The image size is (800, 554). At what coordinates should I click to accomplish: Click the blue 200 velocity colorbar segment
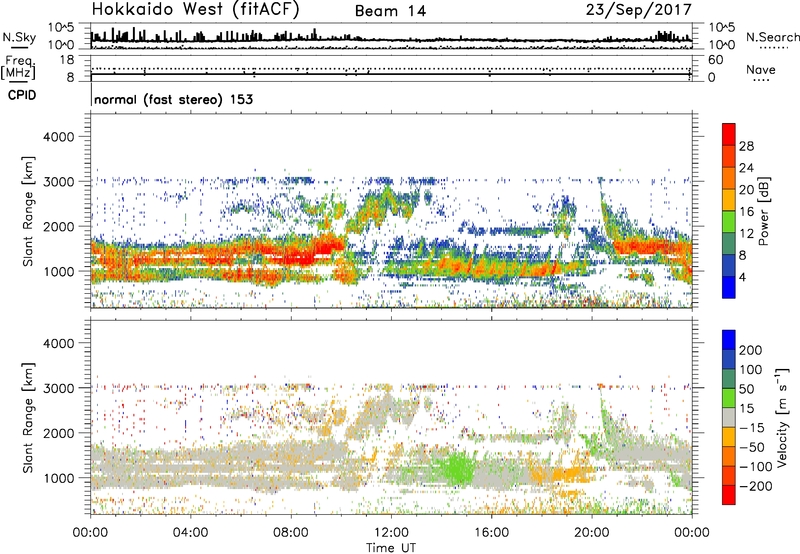pyautogui.click(x=729, y=340)
